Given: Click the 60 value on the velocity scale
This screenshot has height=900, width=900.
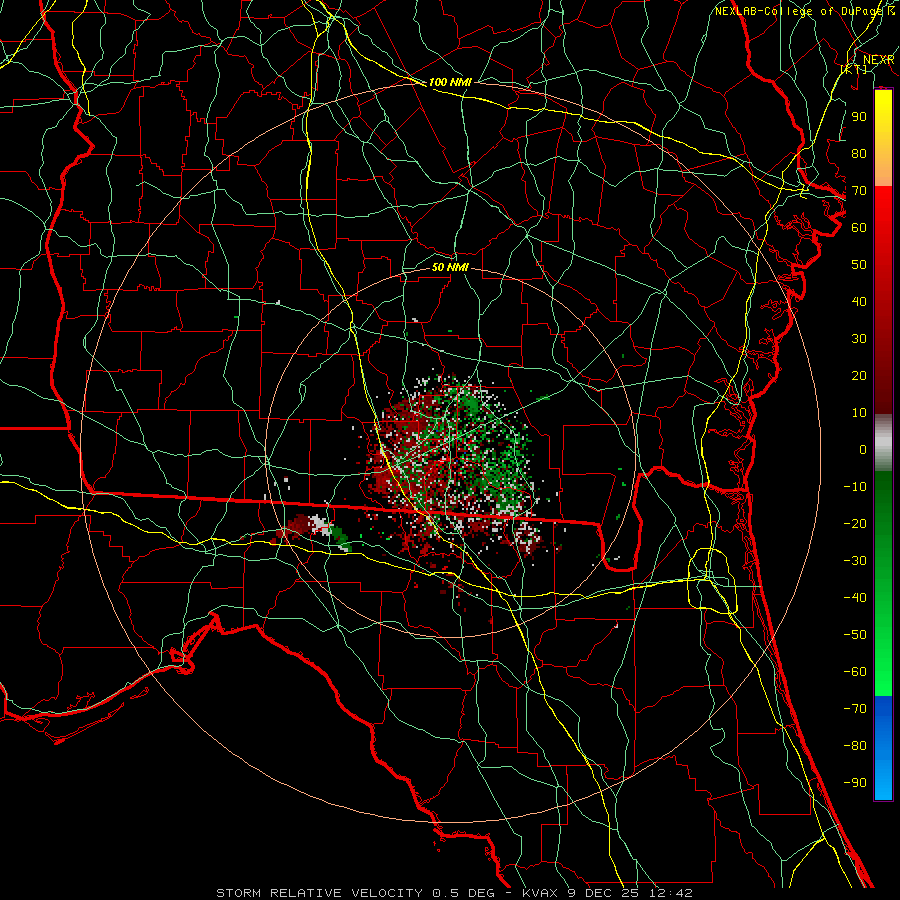Looking at the screenshot, I should [x=859, y=227].
